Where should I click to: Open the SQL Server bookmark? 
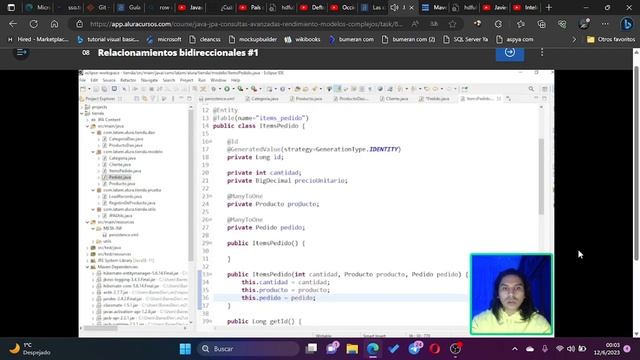coord(466,40)
